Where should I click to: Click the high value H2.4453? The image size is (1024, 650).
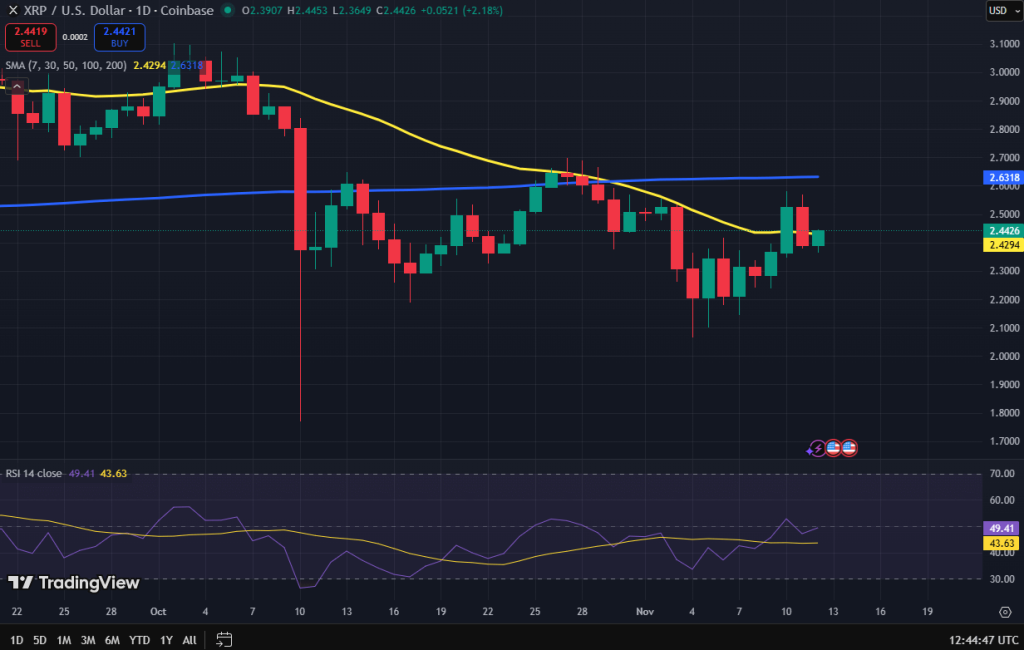(308, 10)
